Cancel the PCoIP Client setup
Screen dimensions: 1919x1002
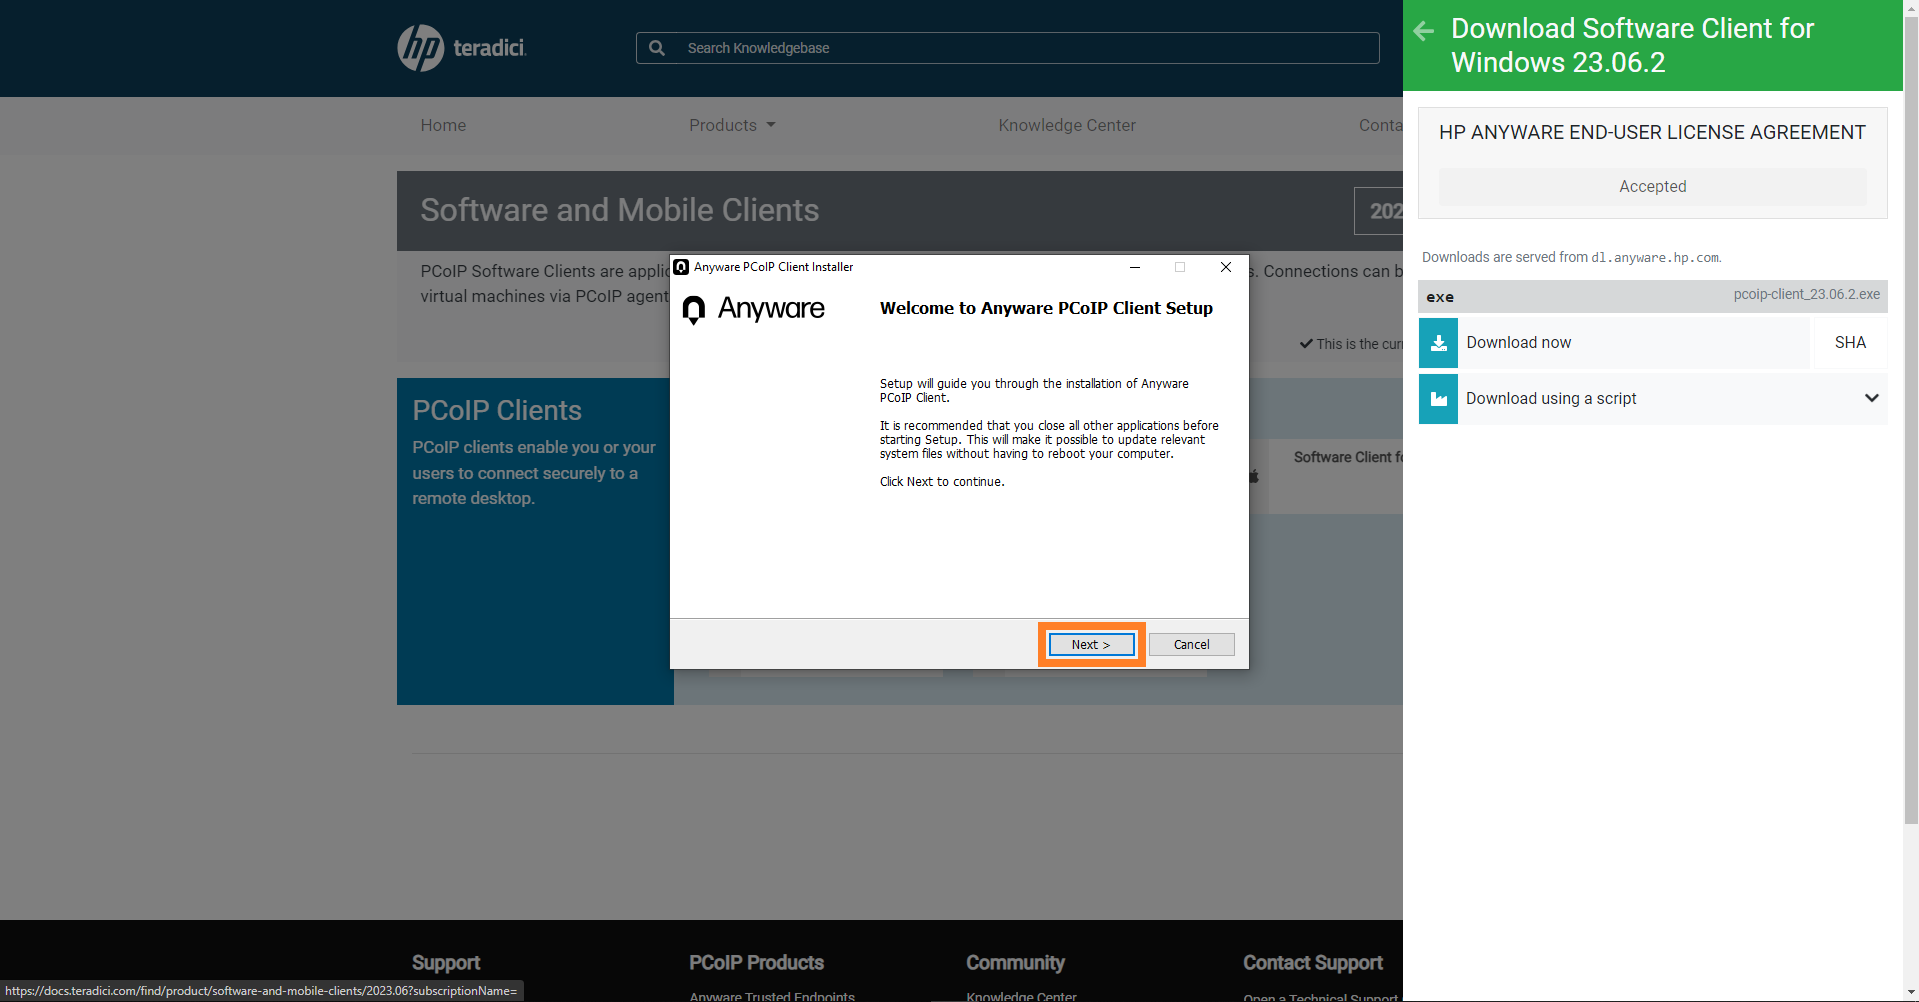pyautogui.click(x=1191, y=645)
